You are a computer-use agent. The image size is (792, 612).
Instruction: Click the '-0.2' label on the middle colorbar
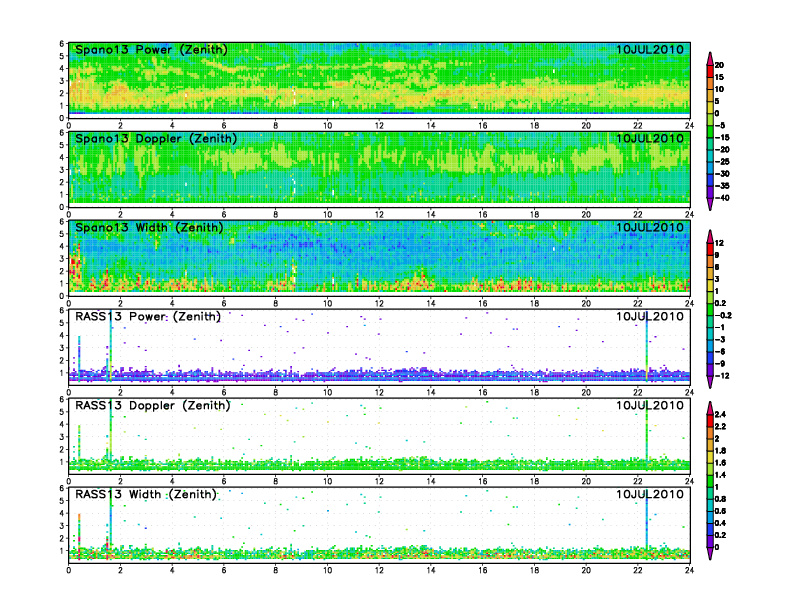point(723,316)
